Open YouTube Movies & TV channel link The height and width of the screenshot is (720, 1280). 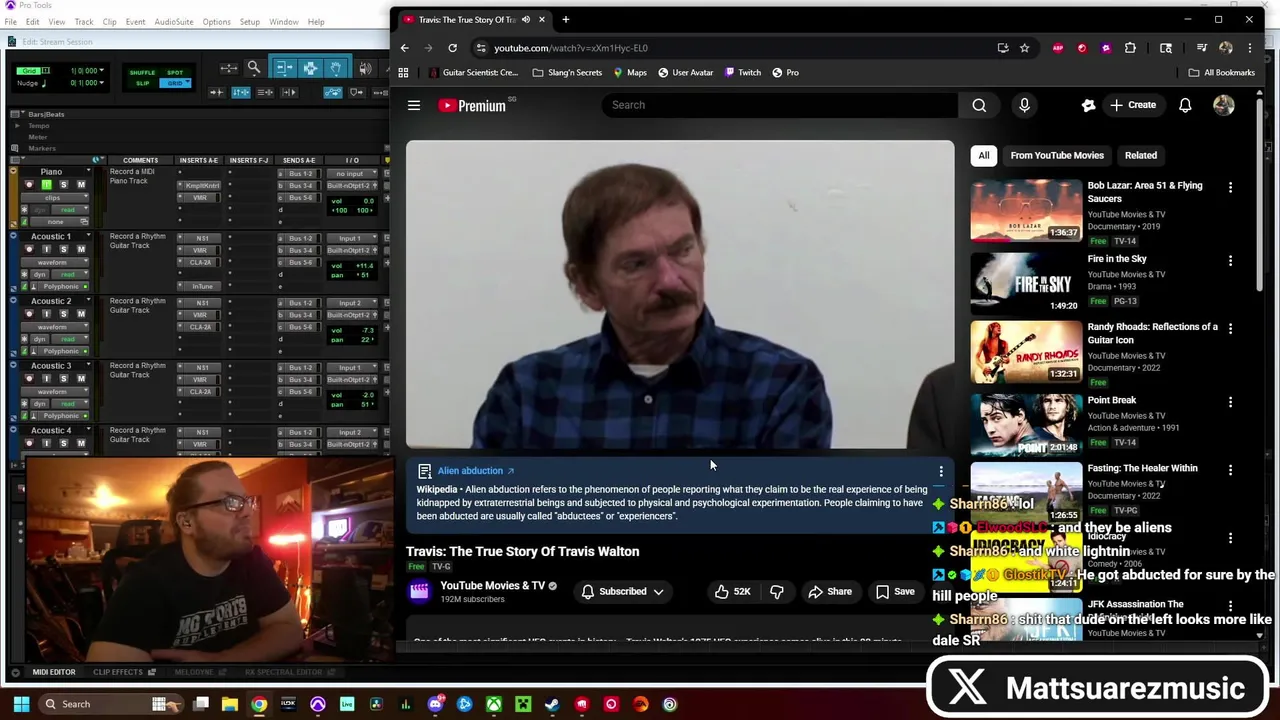coord(492,586)
